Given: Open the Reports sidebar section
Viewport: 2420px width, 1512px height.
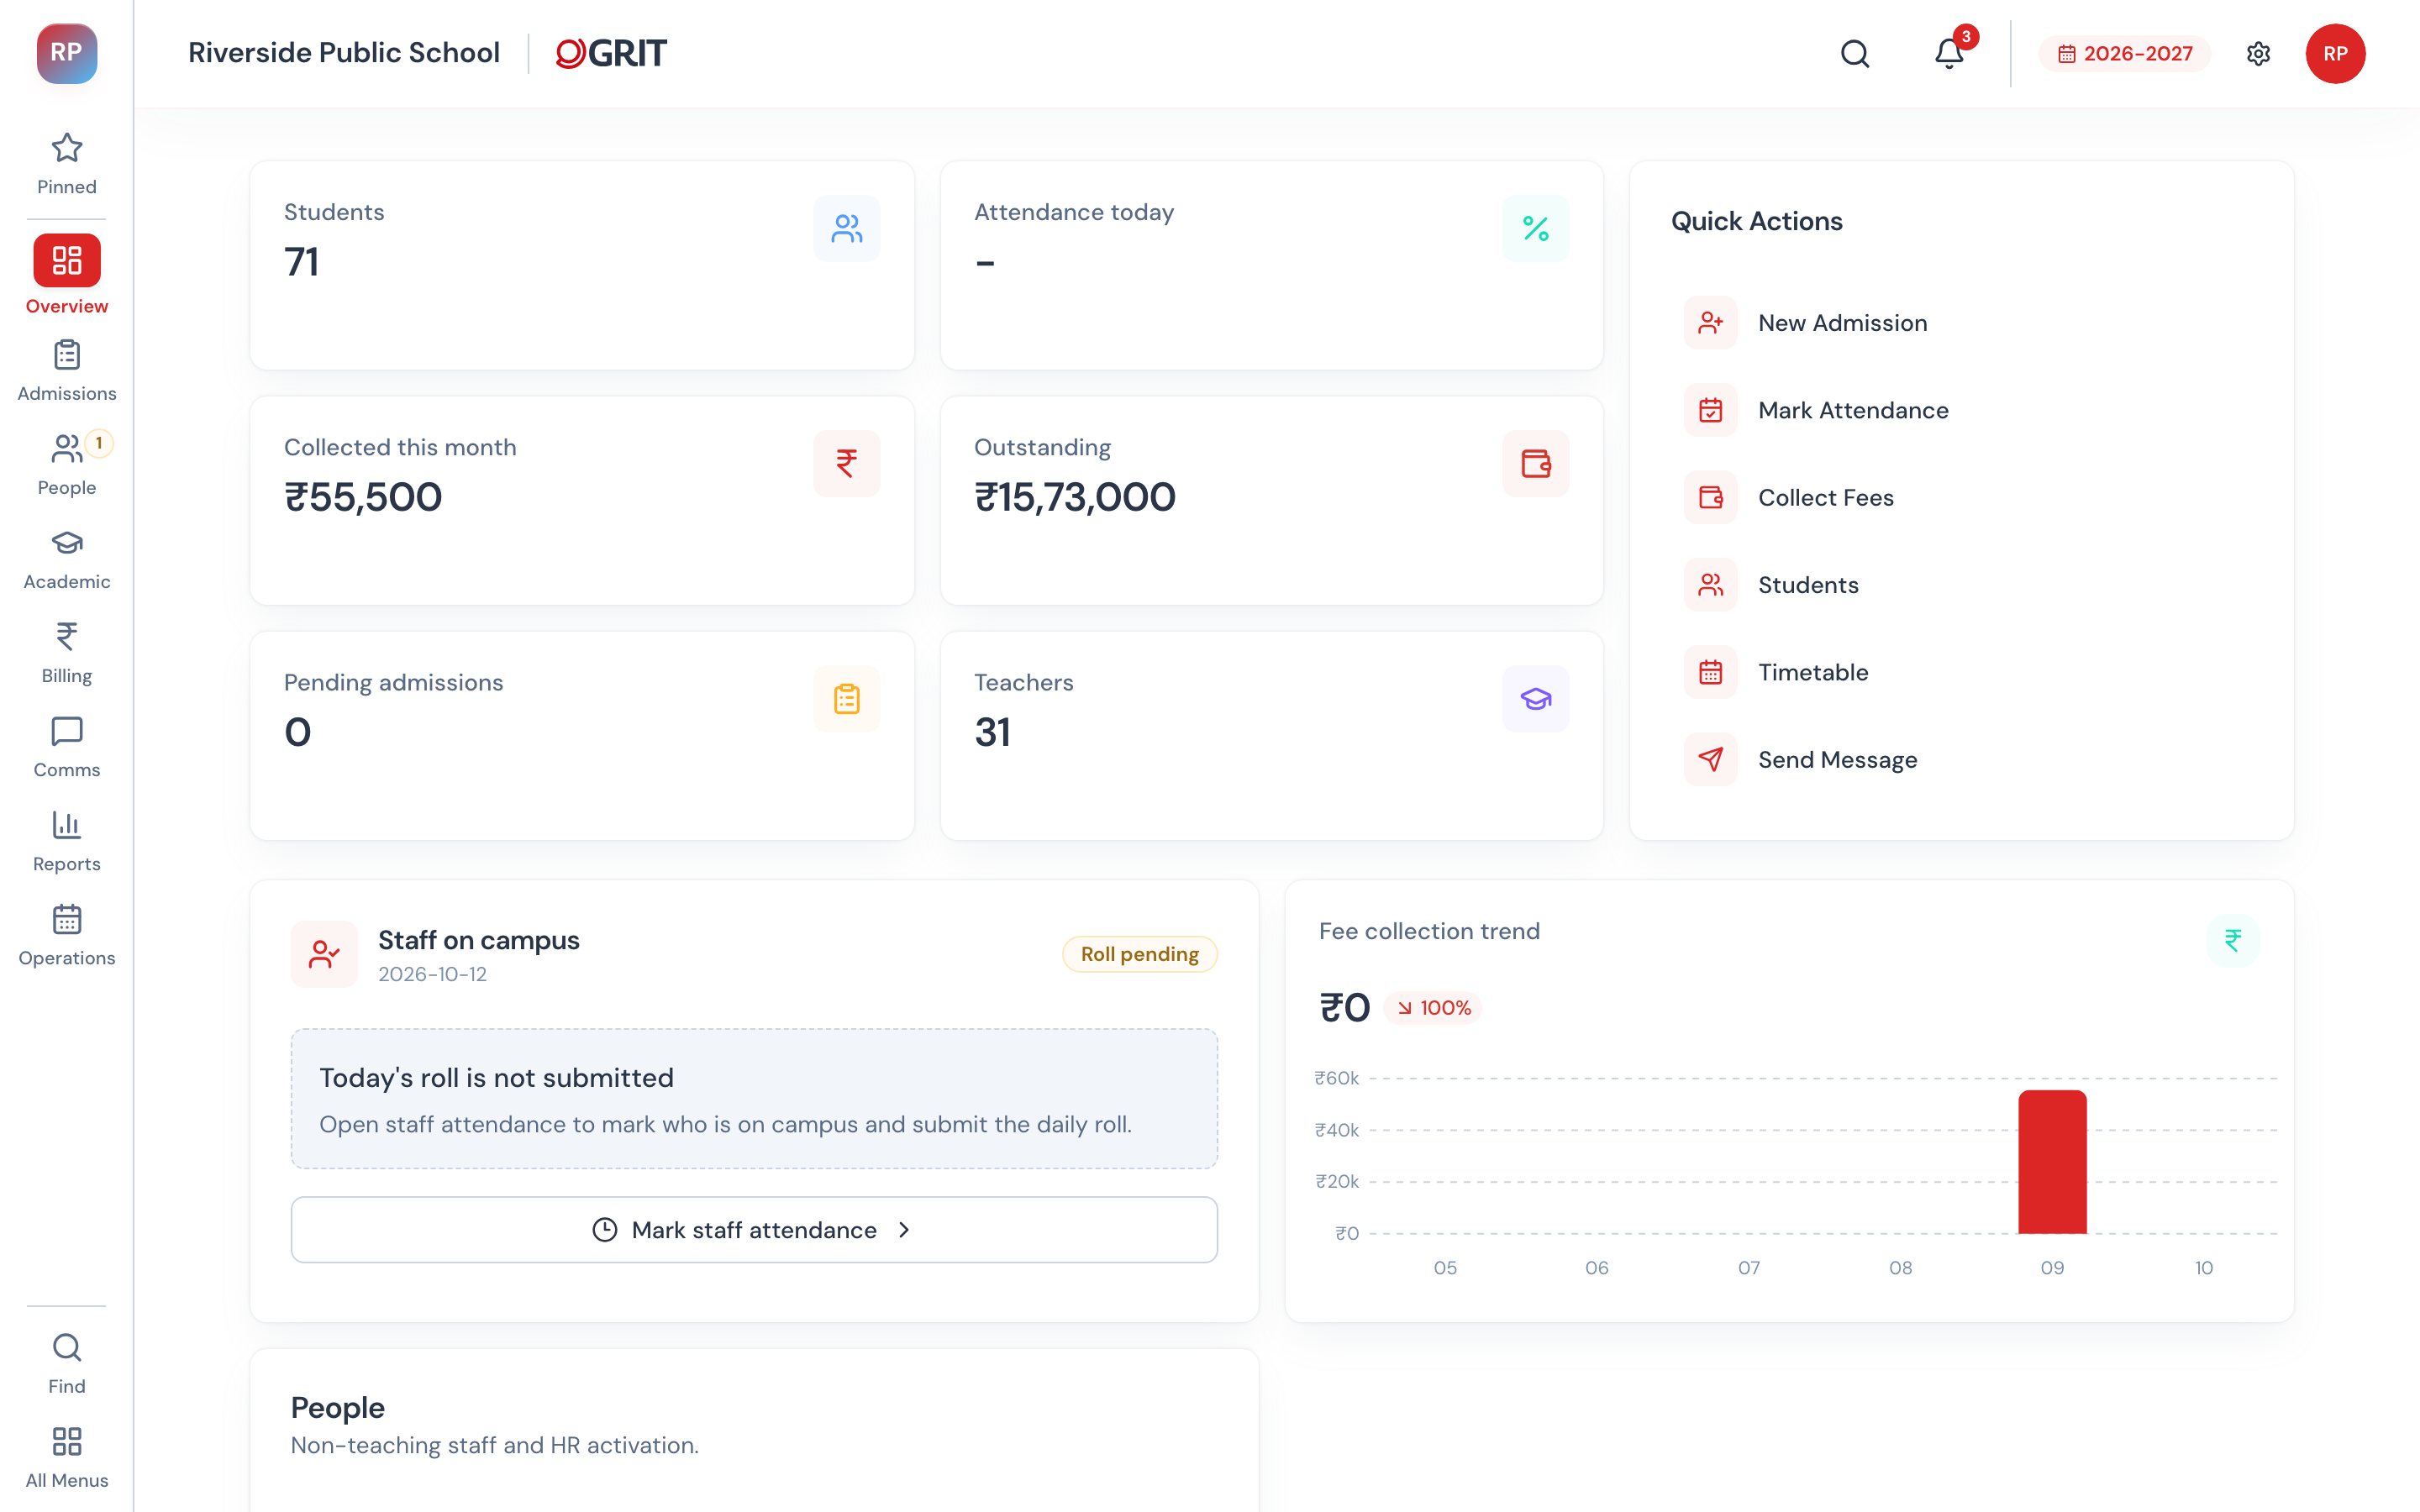Looking at the screenshot, I should [67, 841].
